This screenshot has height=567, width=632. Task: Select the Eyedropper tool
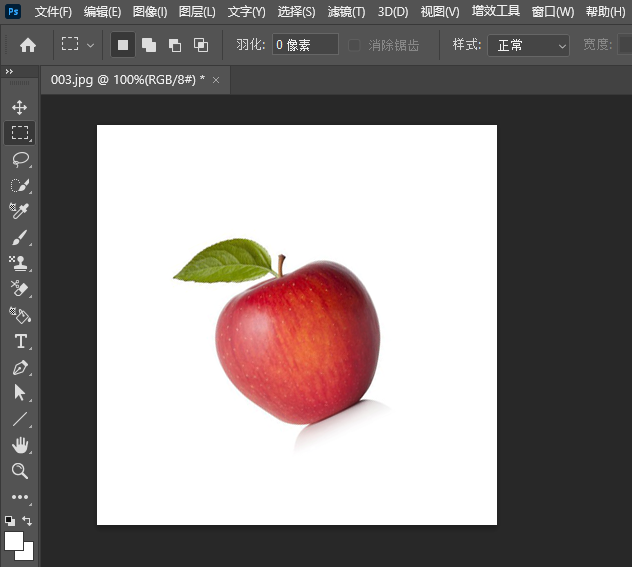click(x=19, y=211)
